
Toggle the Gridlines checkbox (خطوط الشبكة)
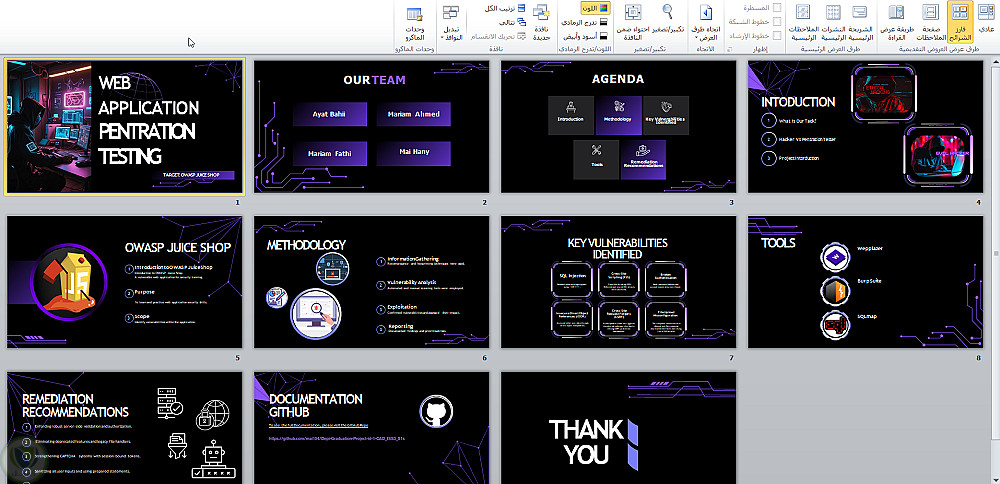pos(777,22)
